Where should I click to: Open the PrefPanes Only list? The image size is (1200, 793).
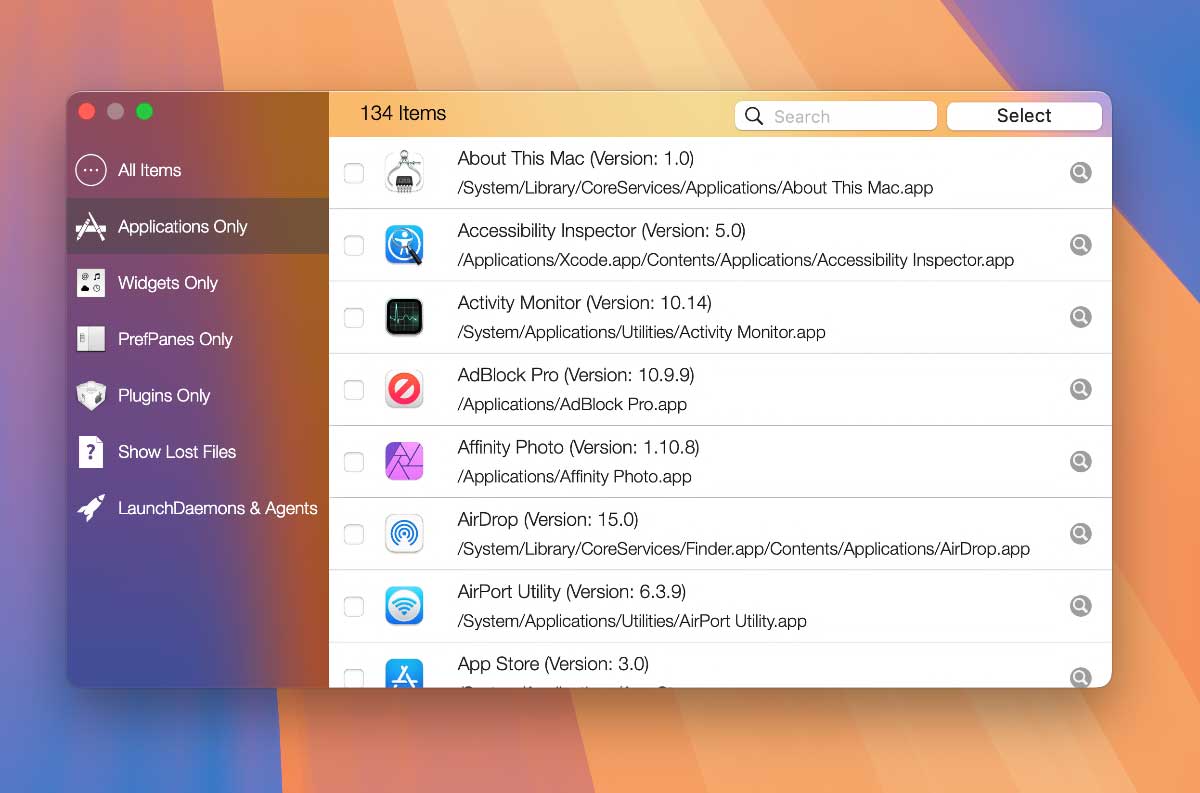(198, 339)
